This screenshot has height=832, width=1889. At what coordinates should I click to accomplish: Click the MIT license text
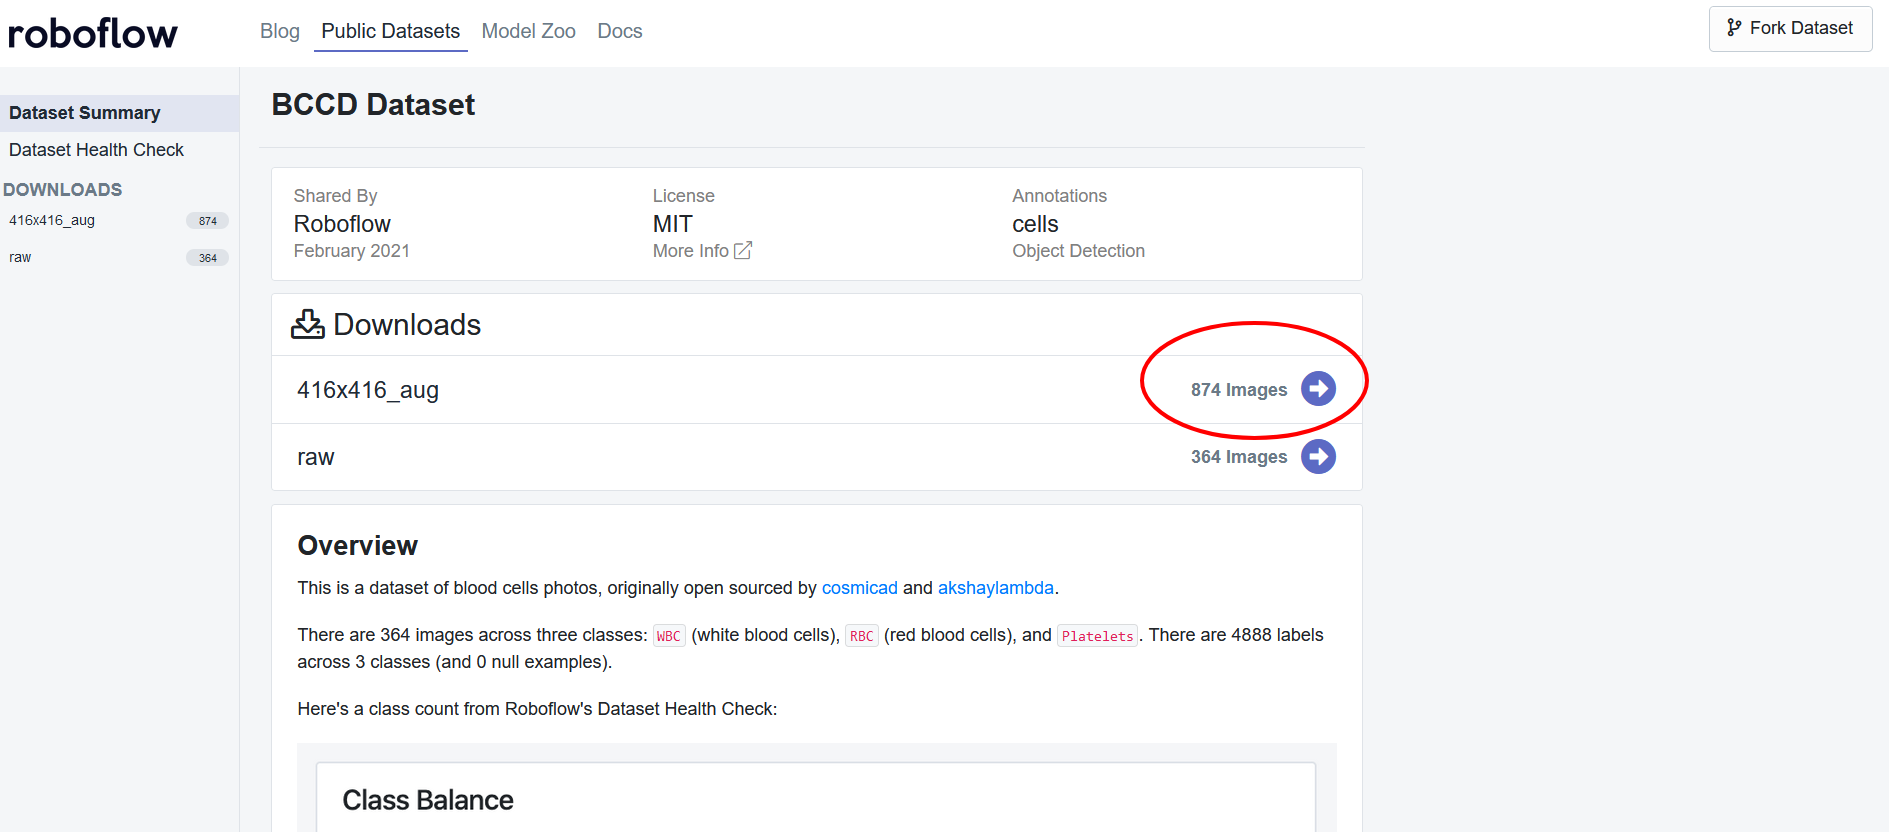coord(673,224)
